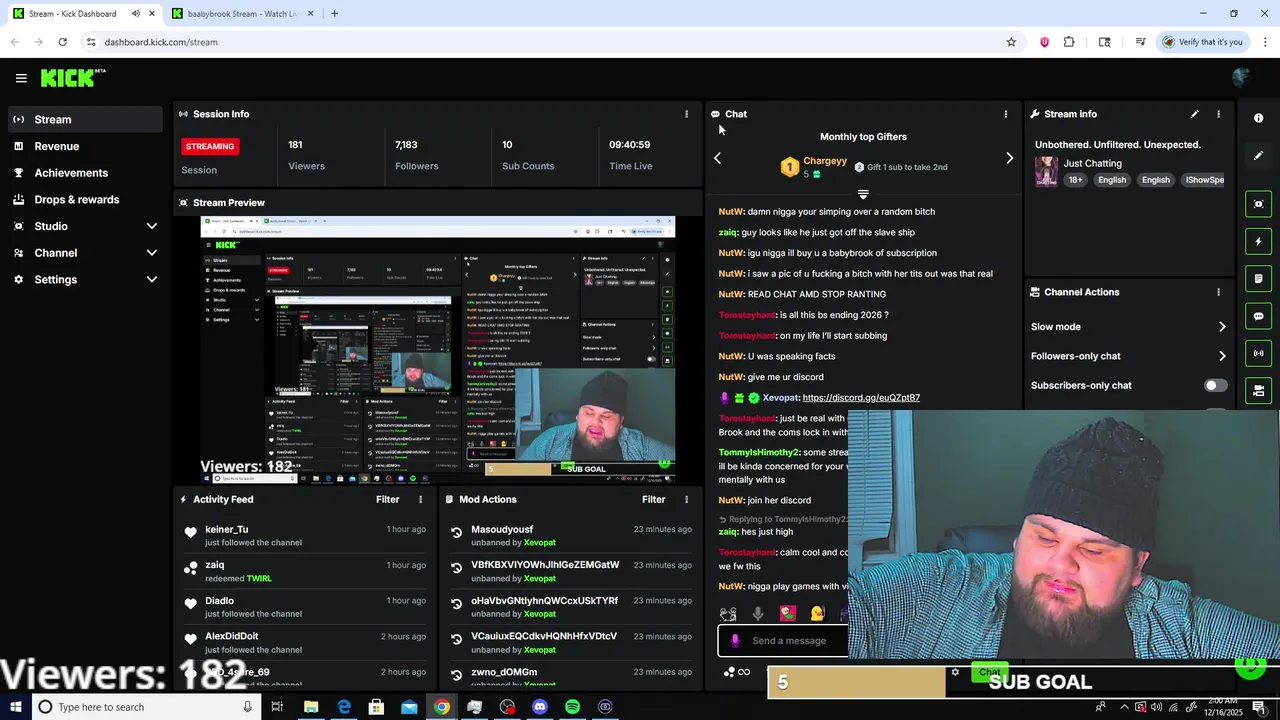
Task: Open File Explorer from the taskbar
Action: pyautogui.click(x=311, y=707)
